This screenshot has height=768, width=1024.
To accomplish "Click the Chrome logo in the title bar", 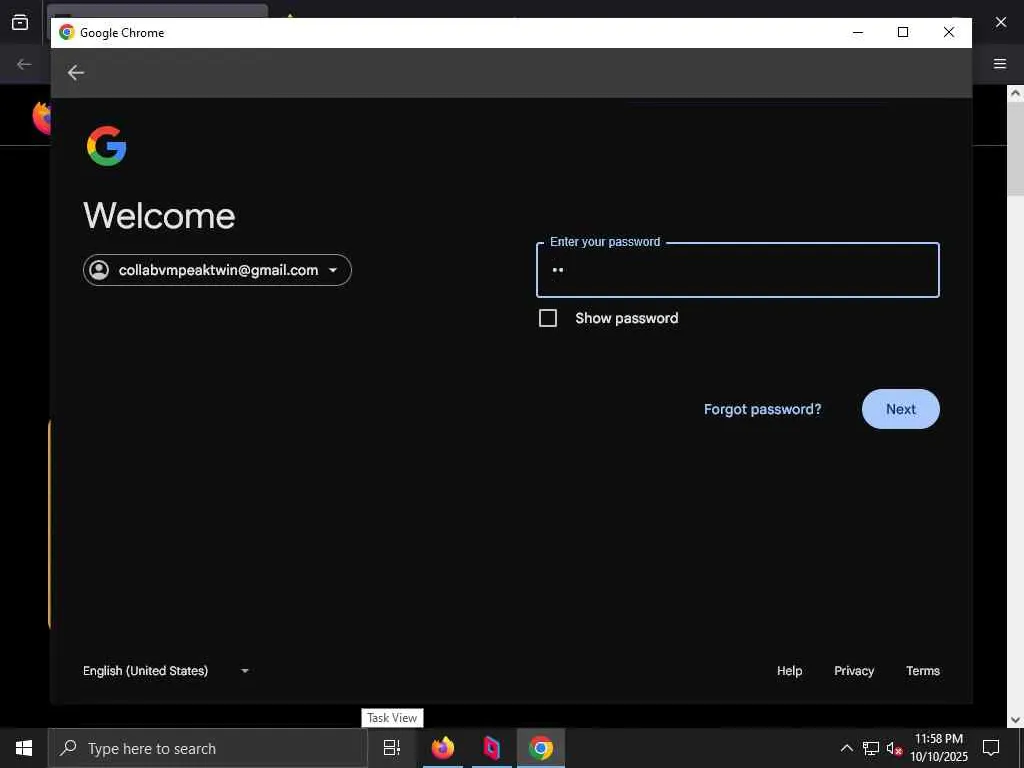I will (x=67, y=33).
